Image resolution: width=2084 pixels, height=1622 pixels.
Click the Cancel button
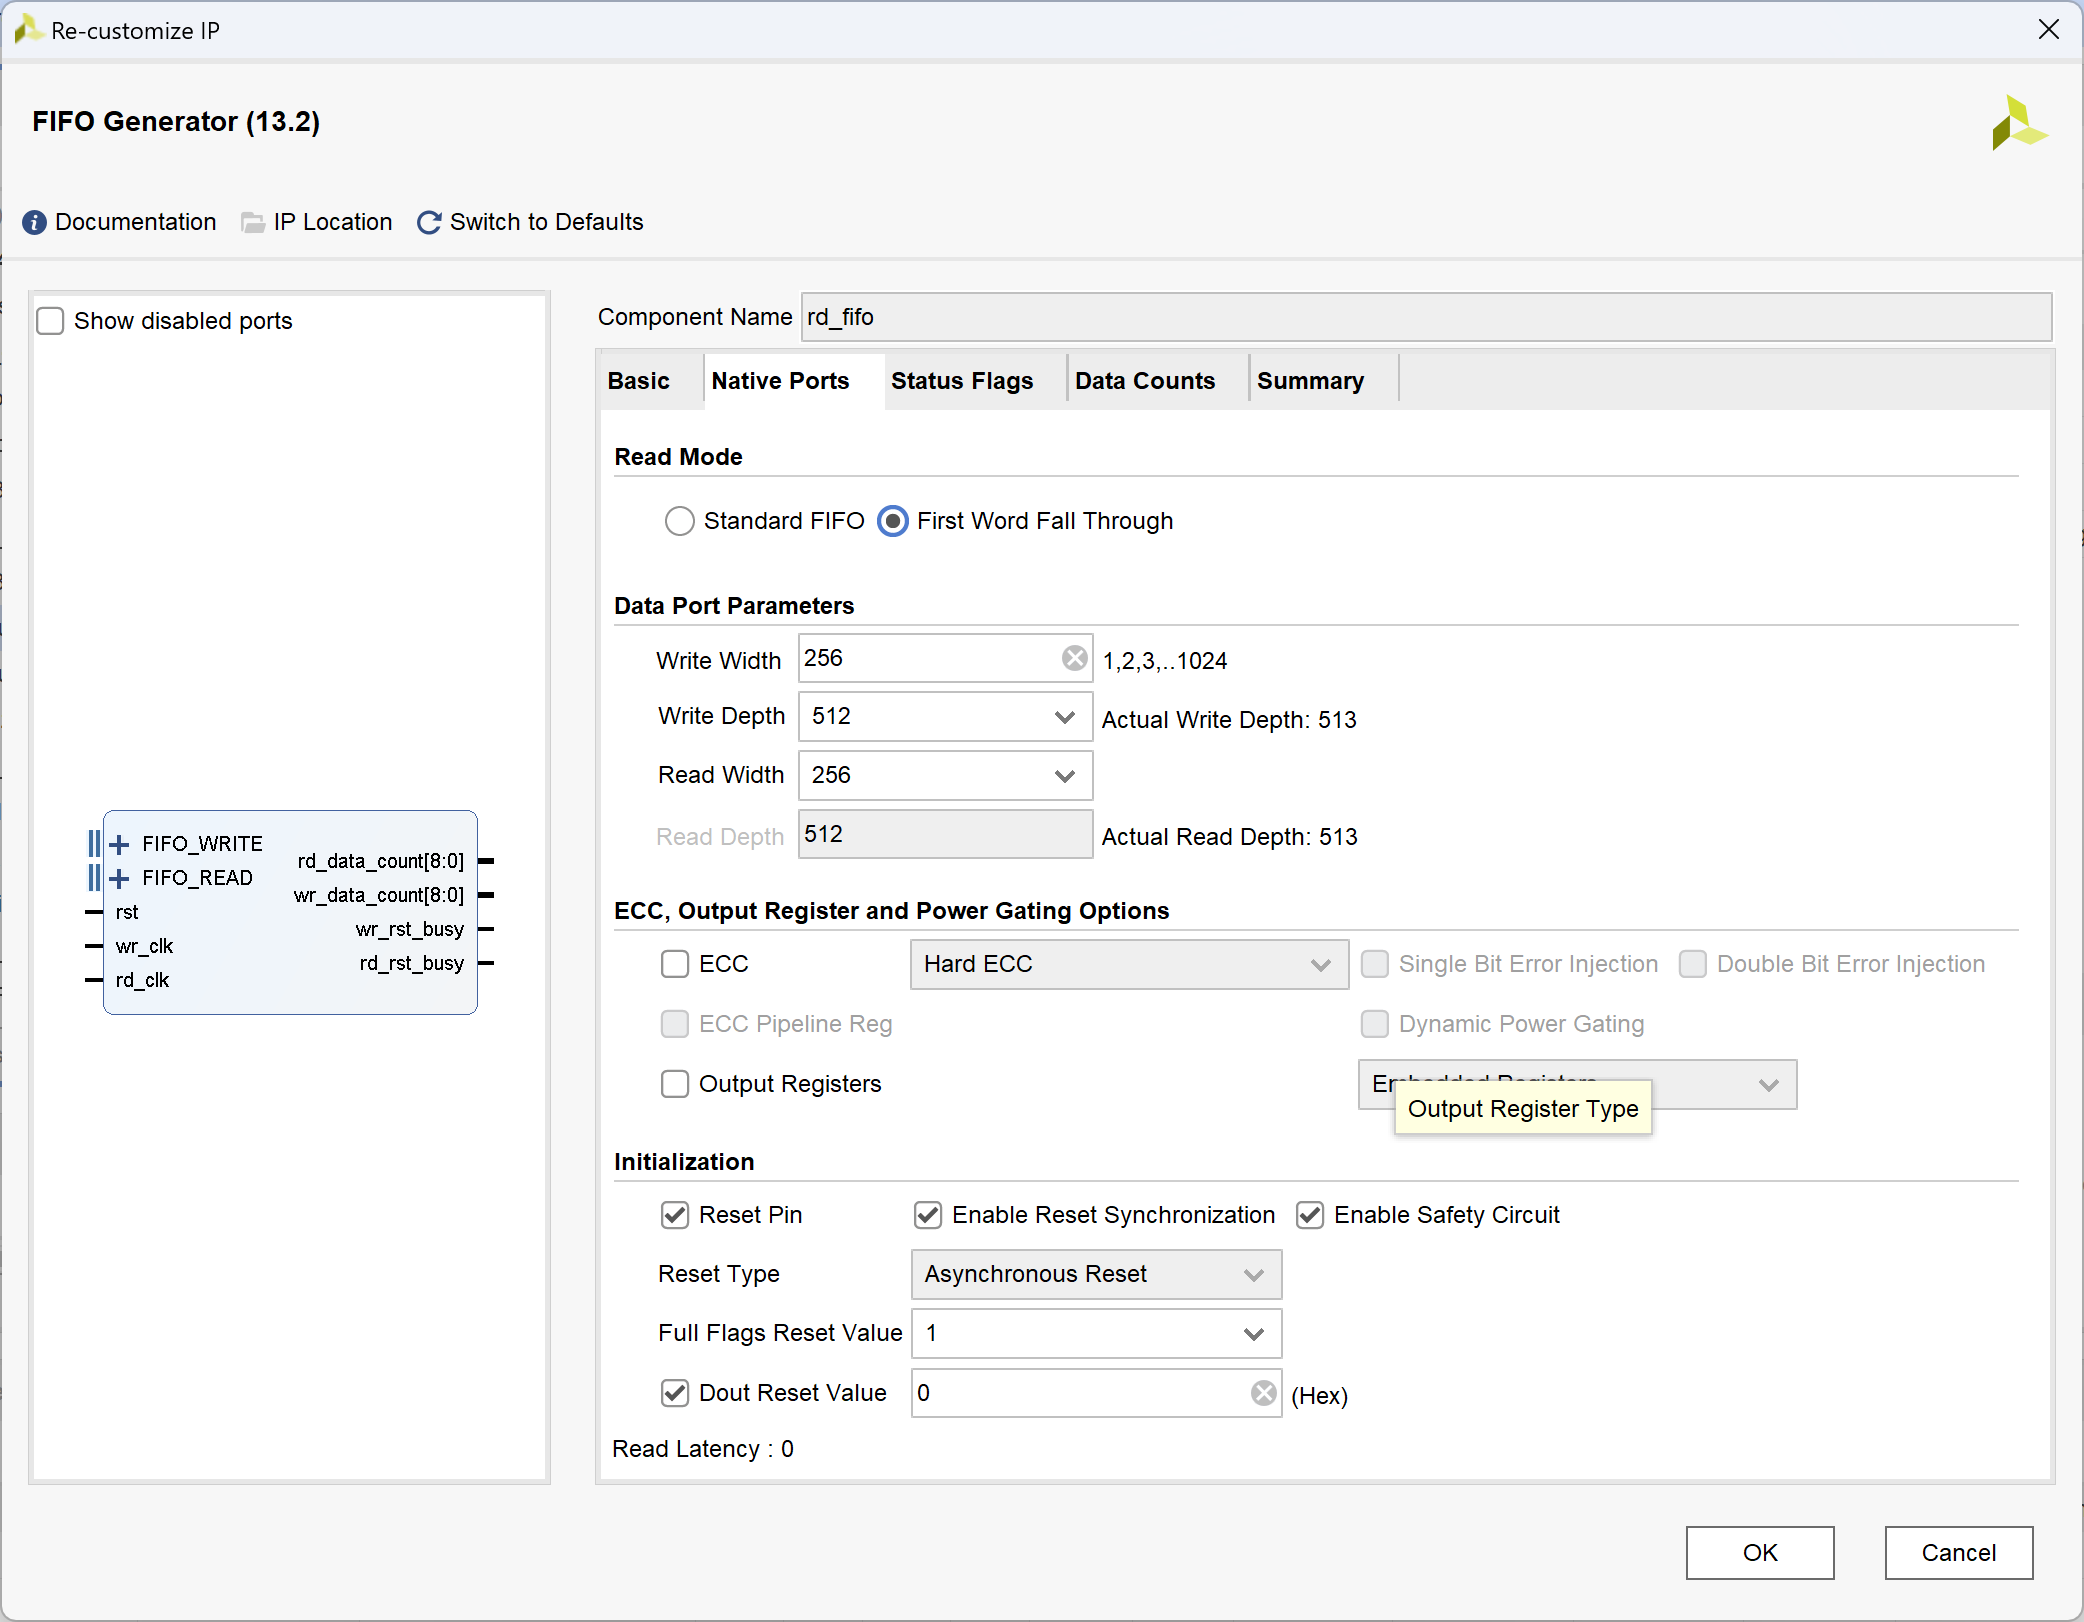tap(1958, 1552)
